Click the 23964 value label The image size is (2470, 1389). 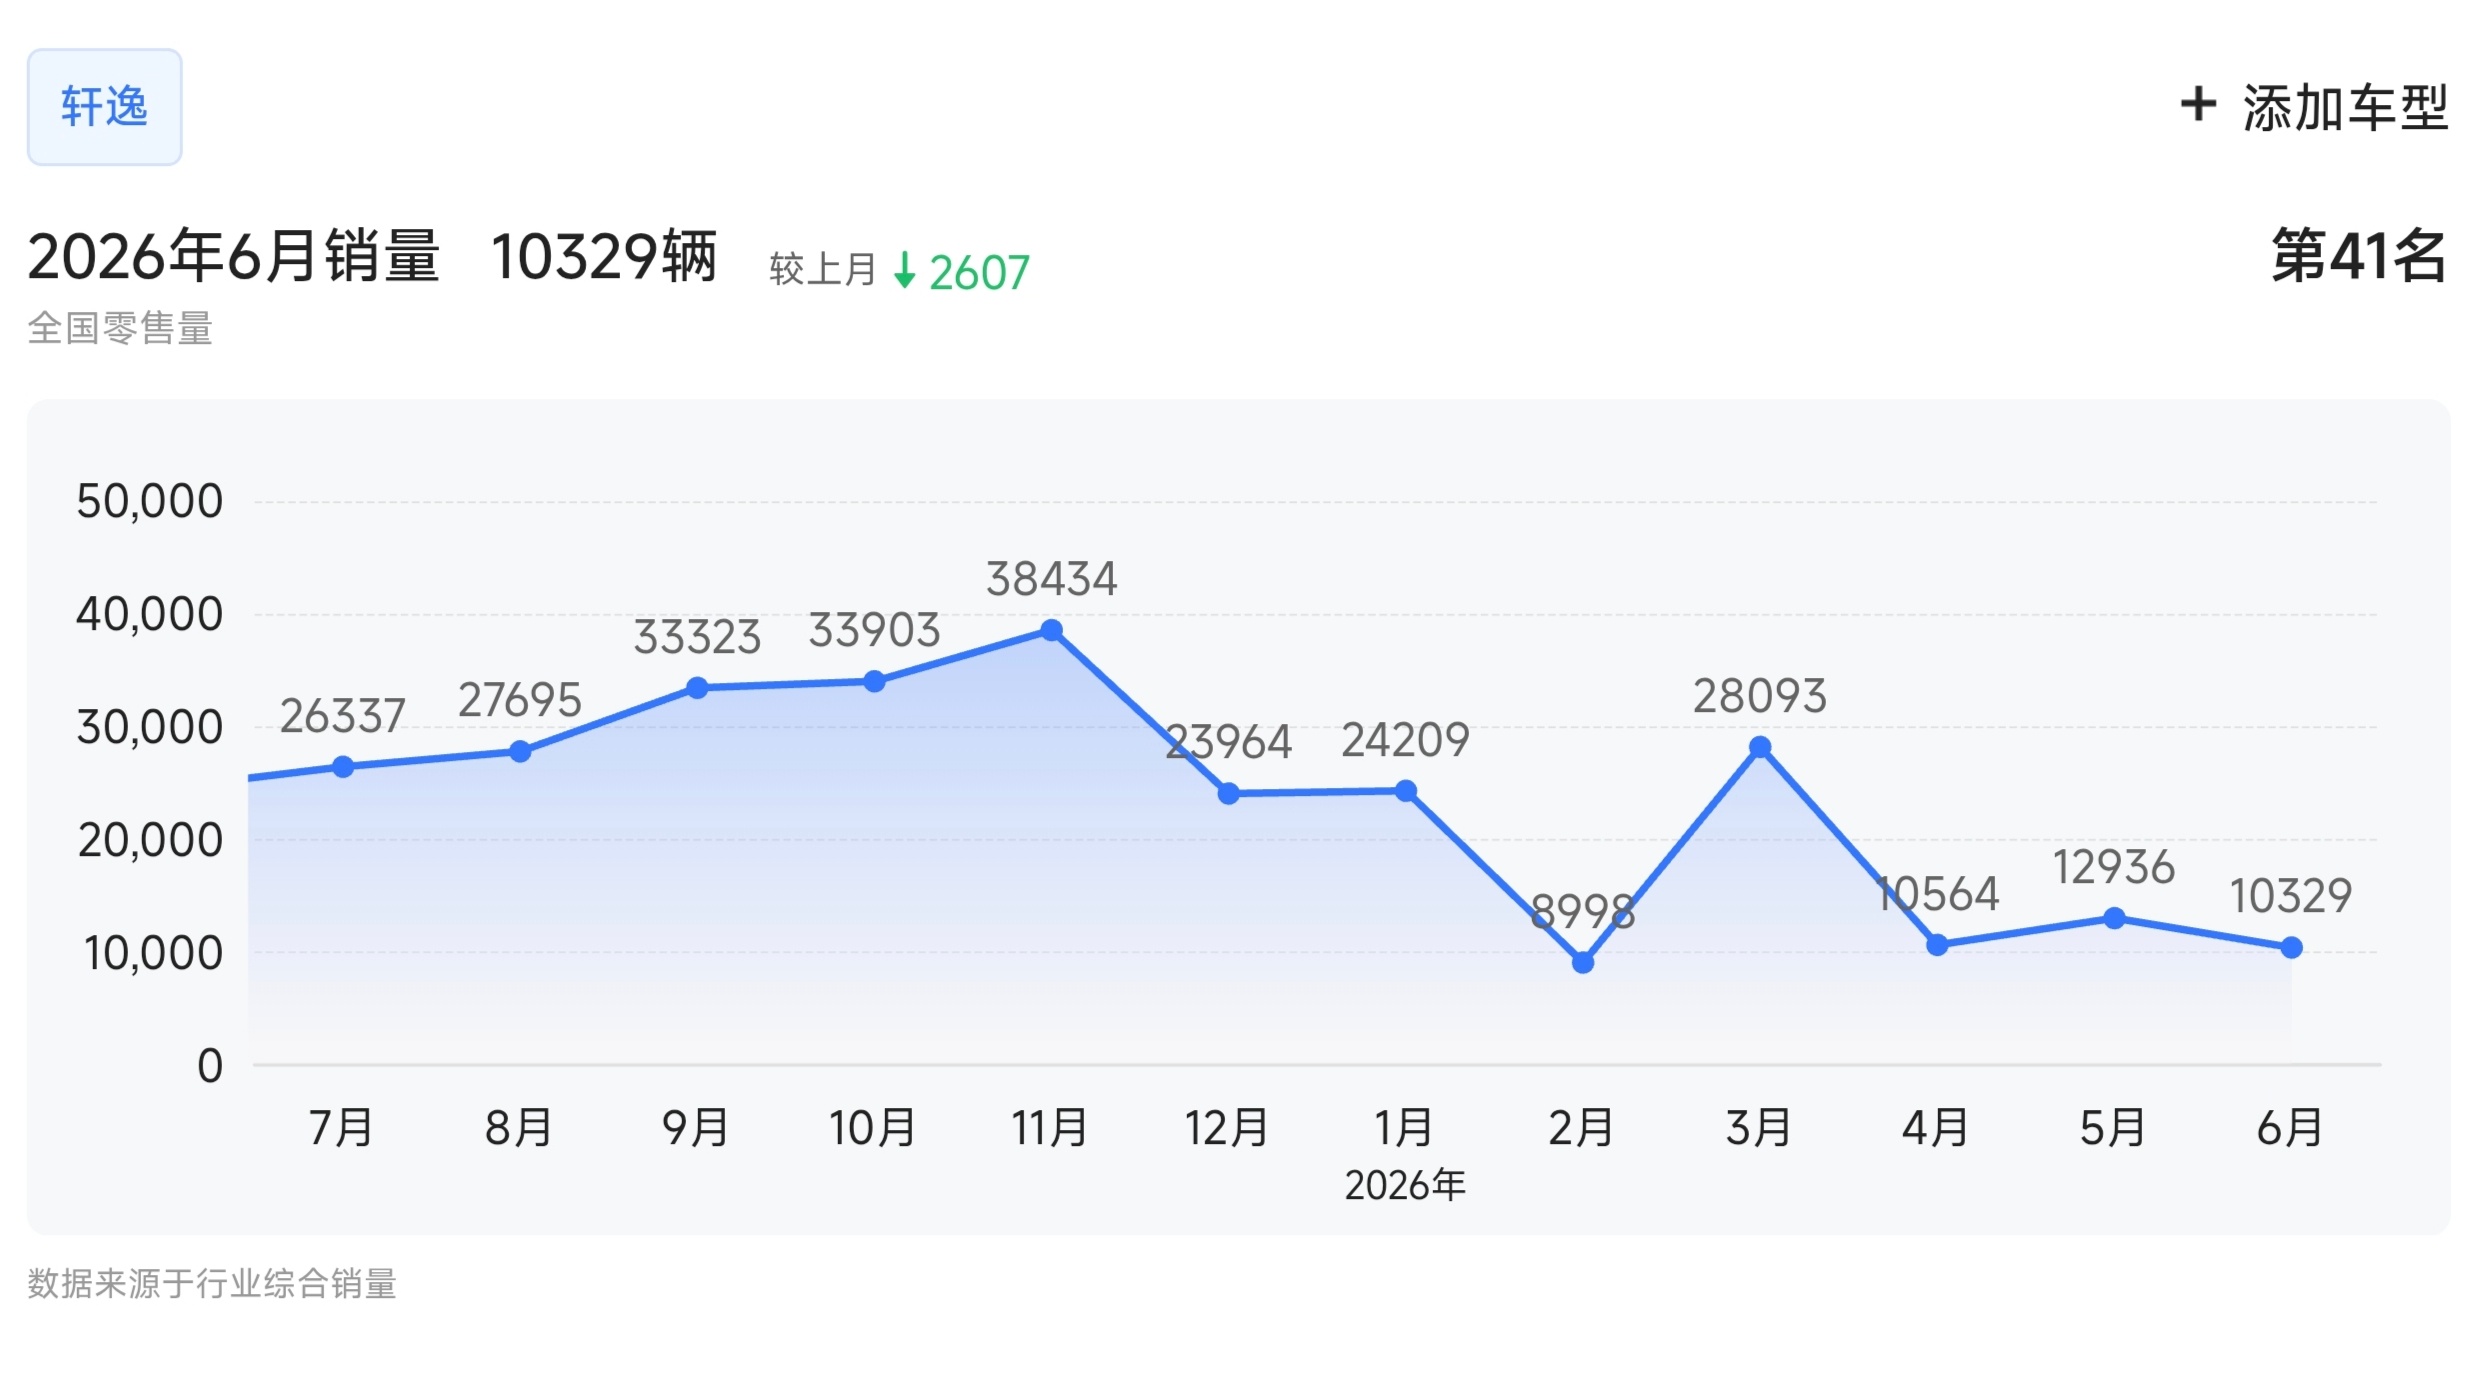(x=1229, y=742)
